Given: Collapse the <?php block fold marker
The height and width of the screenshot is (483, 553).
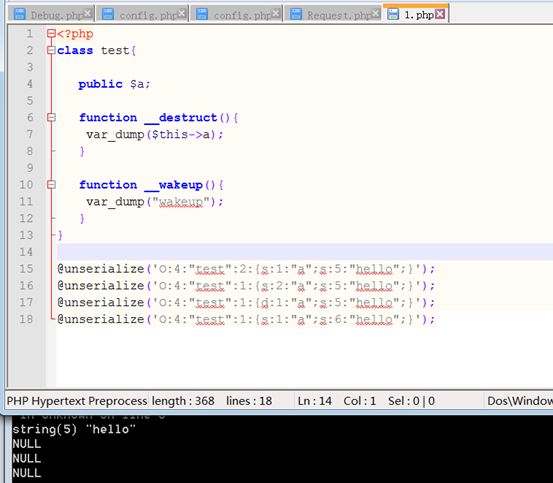Looking at the screenshot, I should pos(51,33).
